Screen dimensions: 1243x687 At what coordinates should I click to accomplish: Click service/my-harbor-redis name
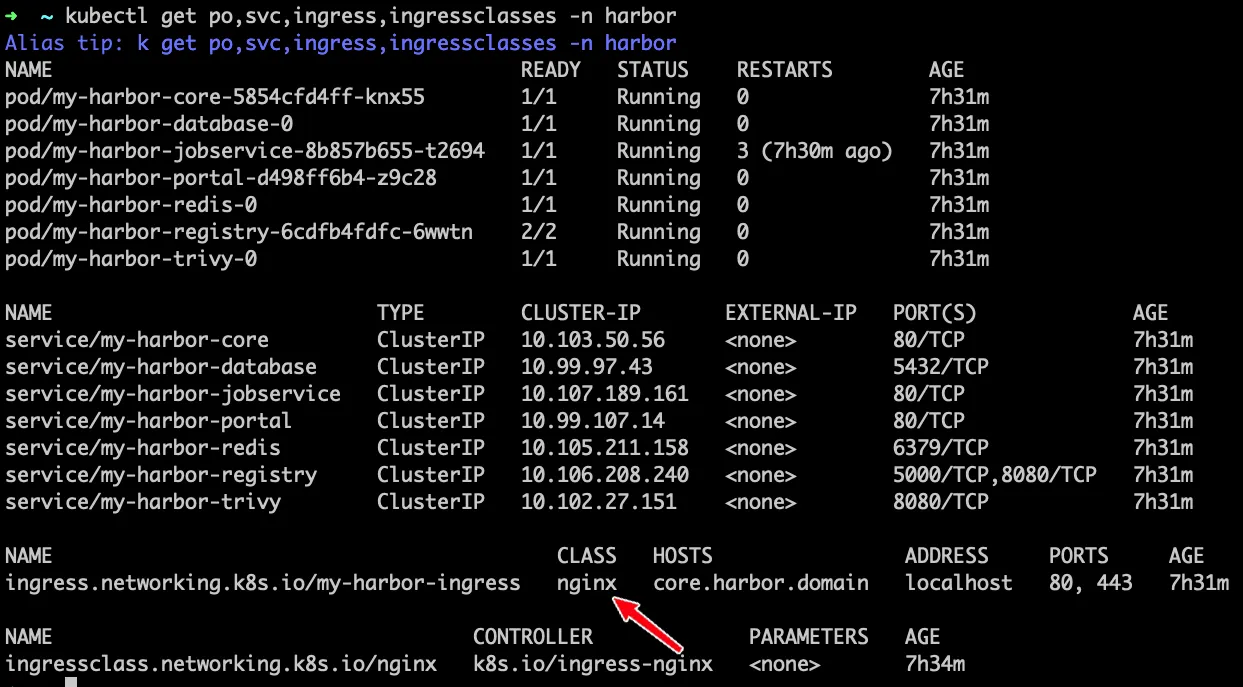[143, 448]
